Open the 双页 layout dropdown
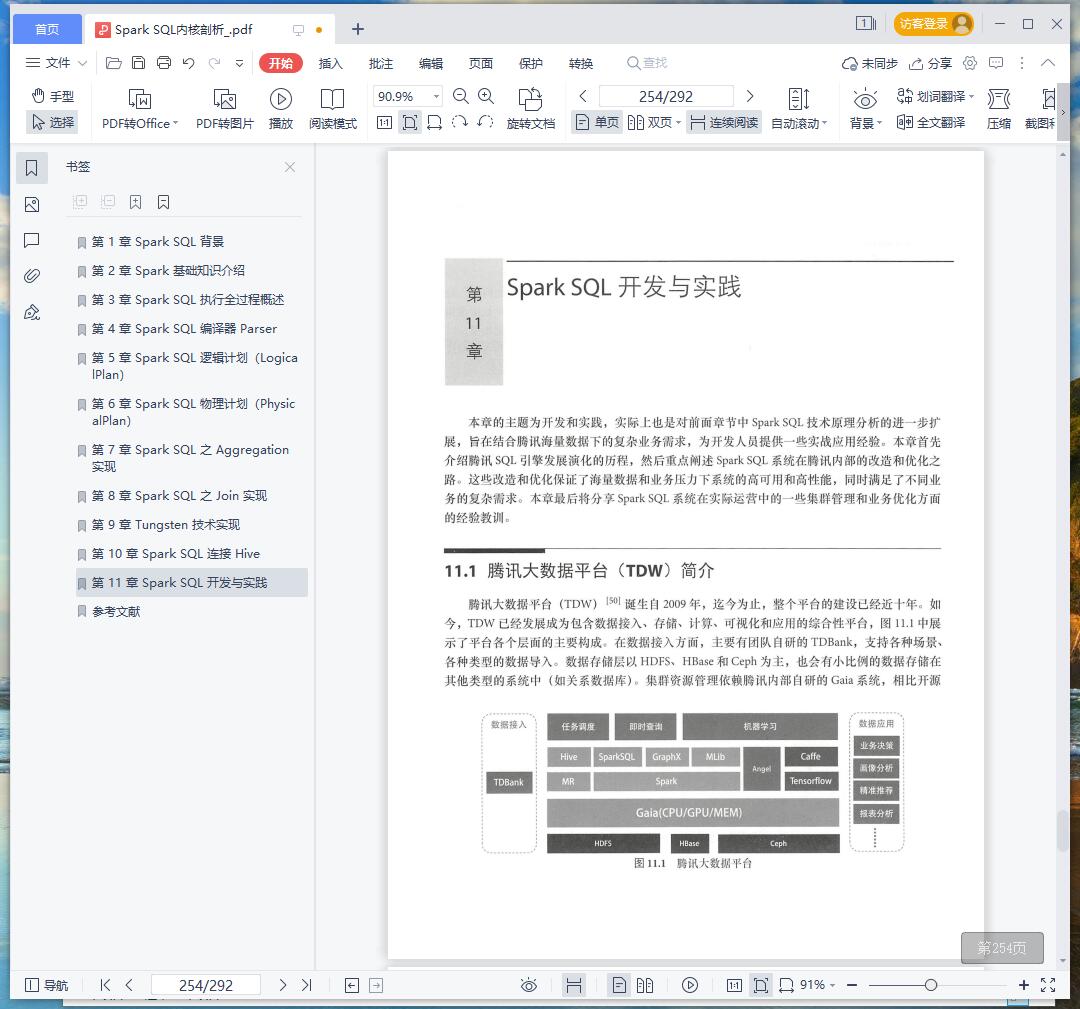1080x1009 pixels. click(654, 123)
